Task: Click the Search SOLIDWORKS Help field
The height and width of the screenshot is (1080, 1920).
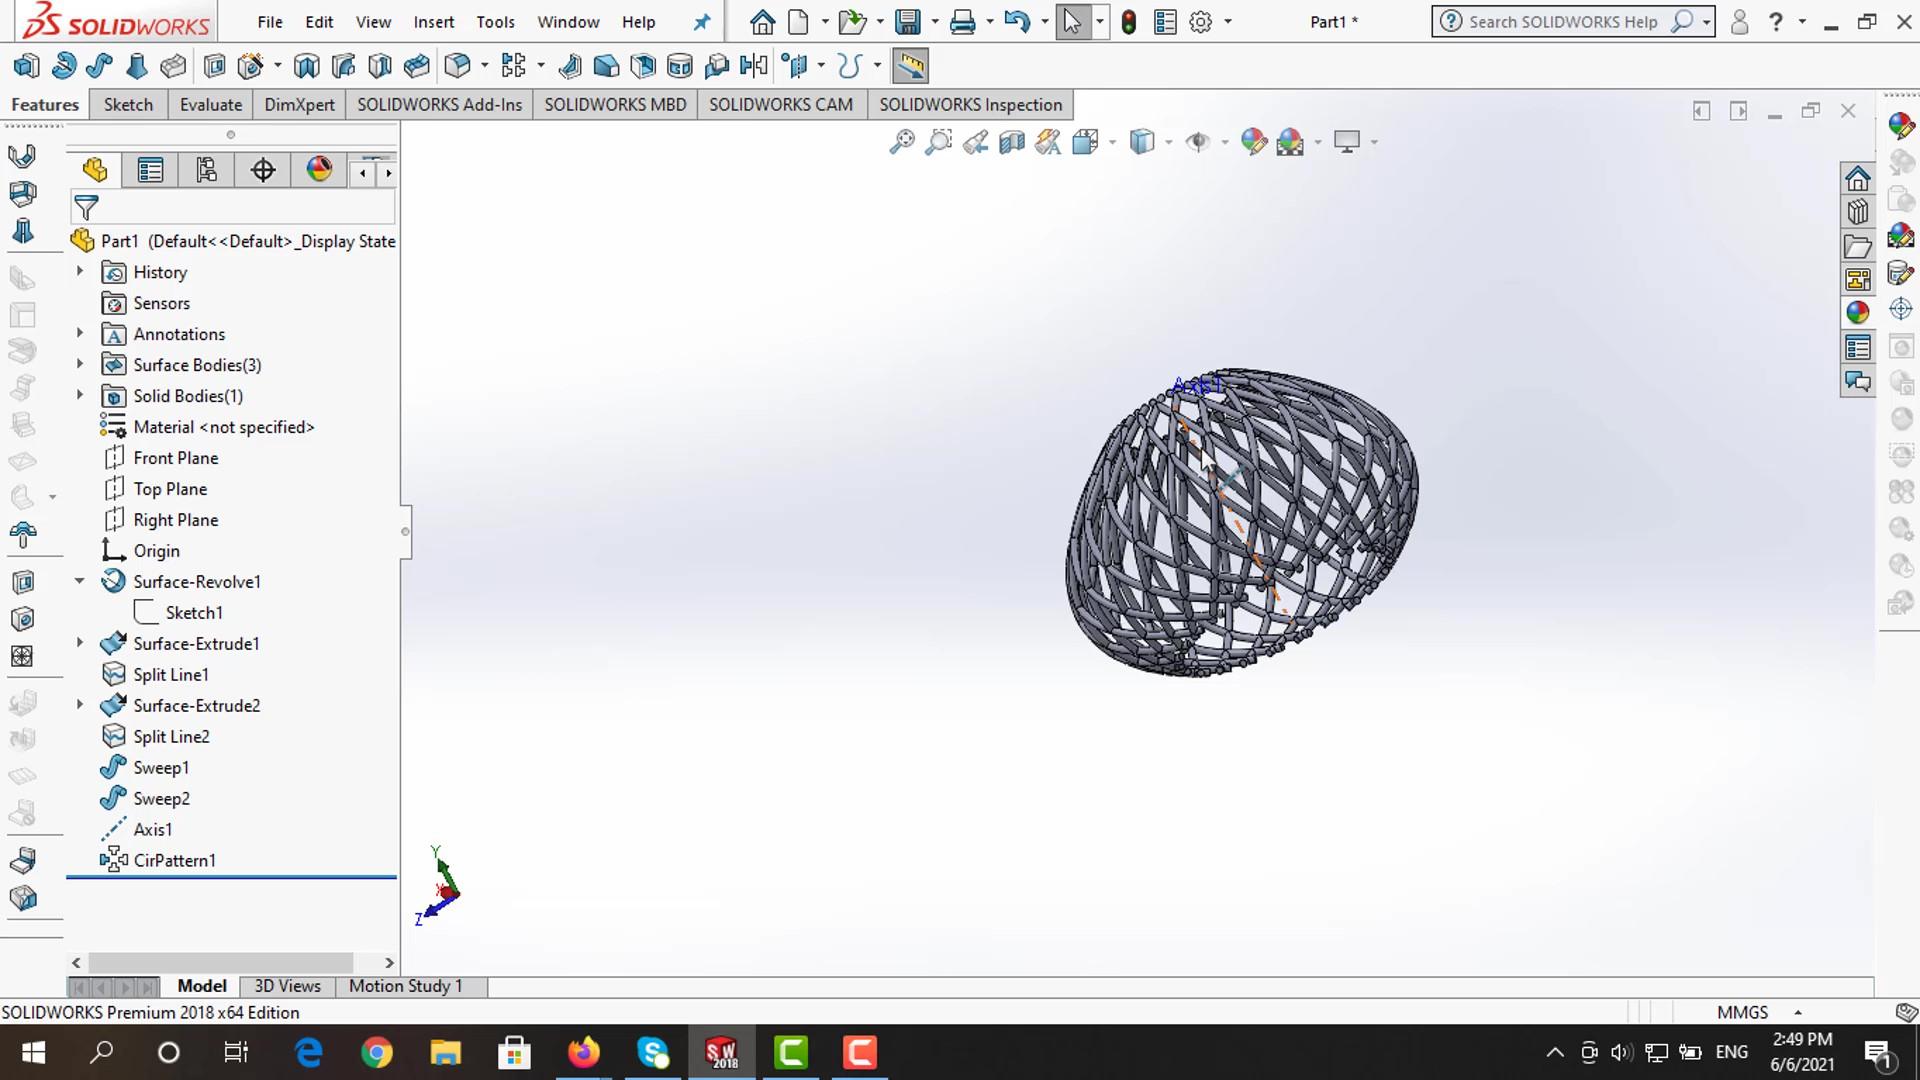Action: [1562, 22]
